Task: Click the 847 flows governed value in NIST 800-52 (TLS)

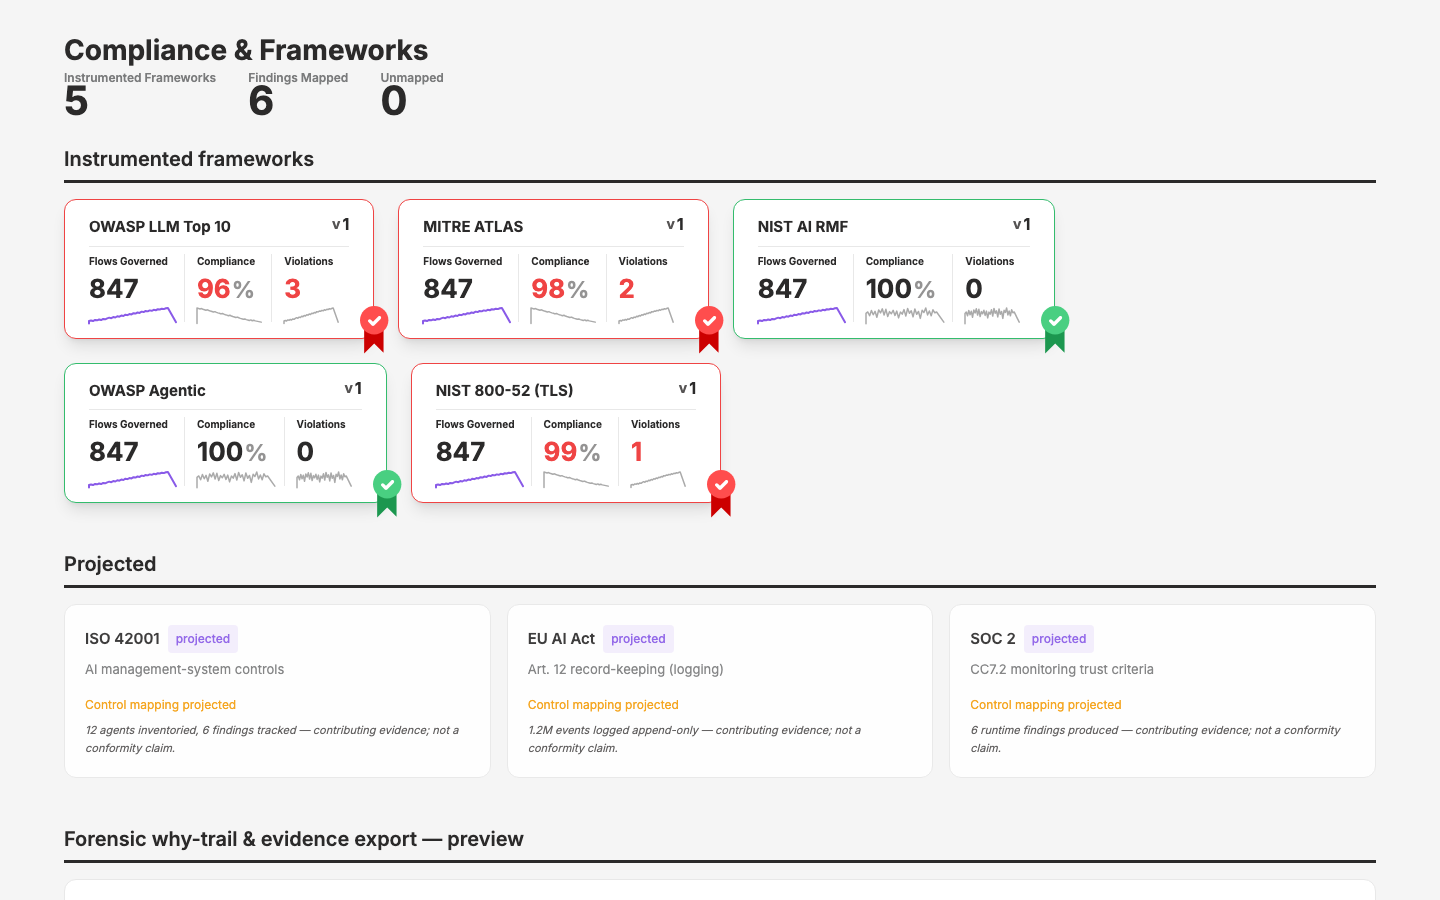Action: point(460,452)
